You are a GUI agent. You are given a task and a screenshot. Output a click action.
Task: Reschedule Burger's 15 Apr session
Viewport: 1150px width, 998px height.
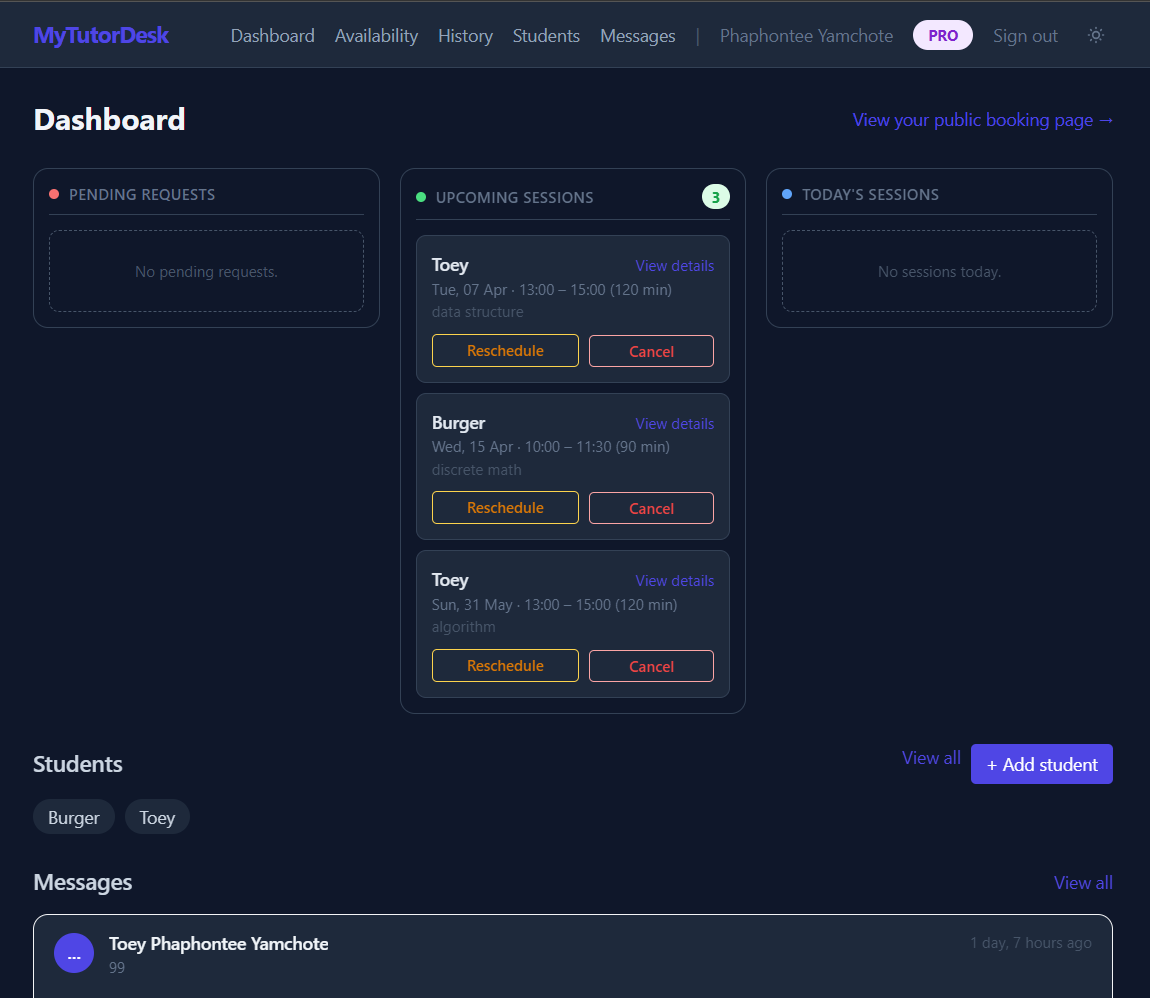click(505, 507)
